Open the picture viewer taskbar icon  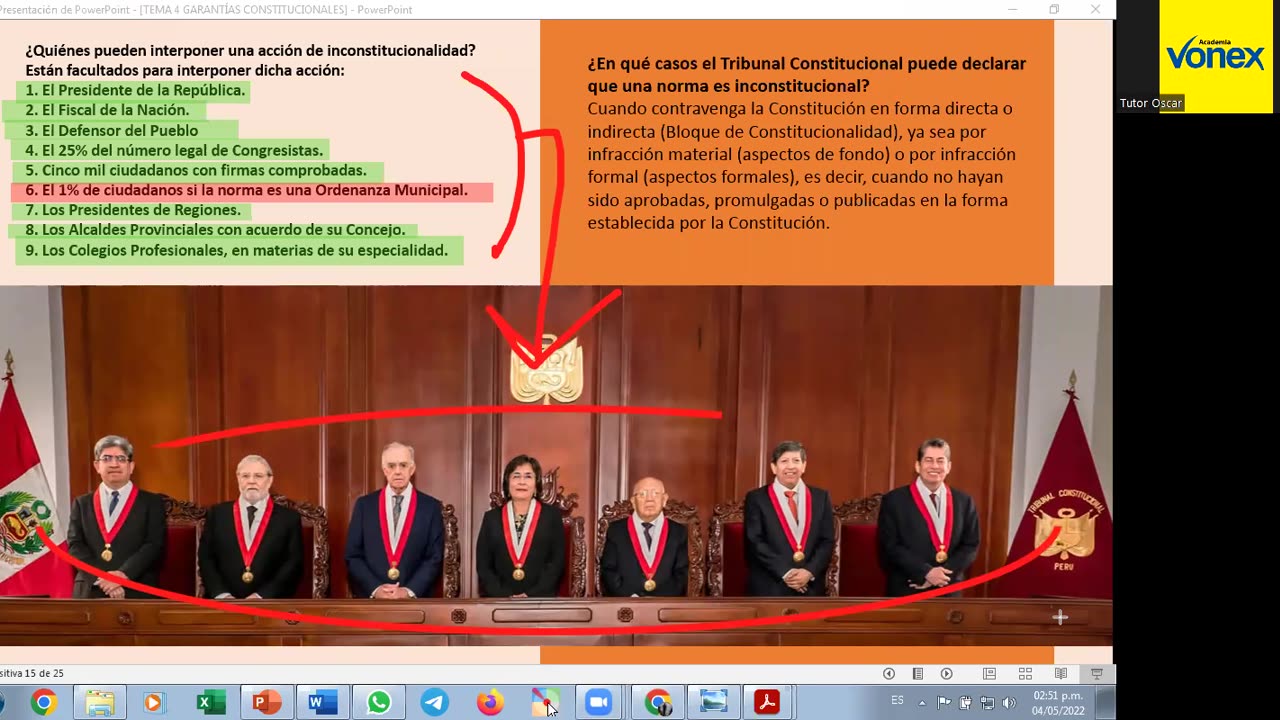tap(714, 703)
